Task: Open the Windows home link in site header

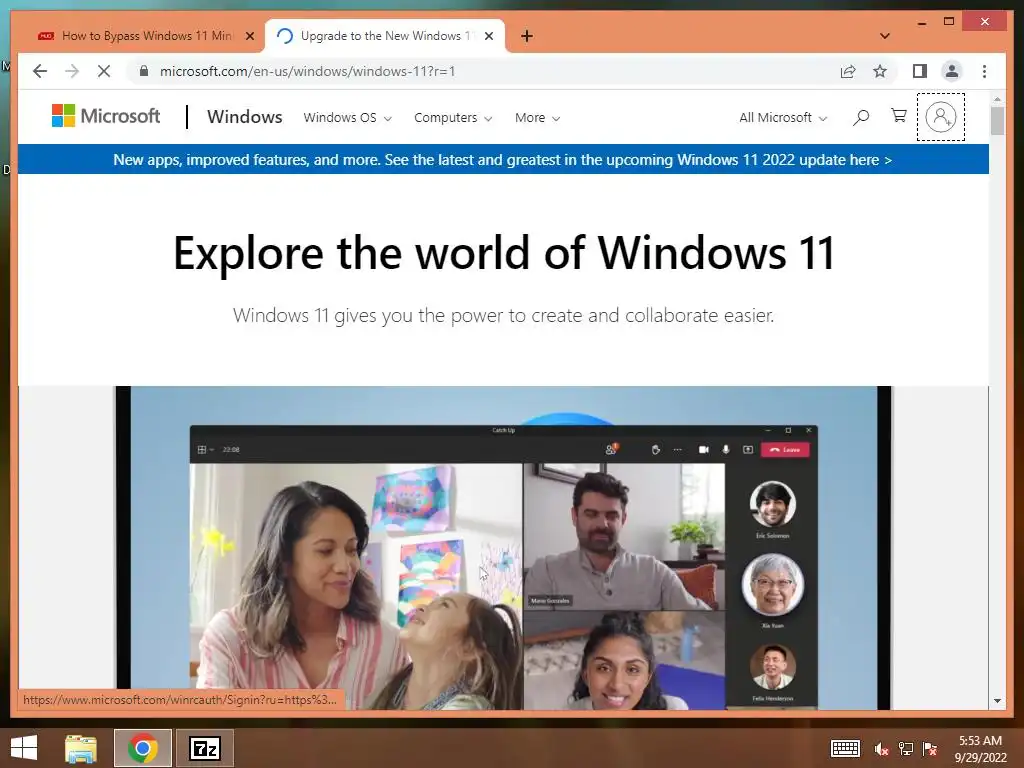Action: pyautogui.click(x=244, y=117)
